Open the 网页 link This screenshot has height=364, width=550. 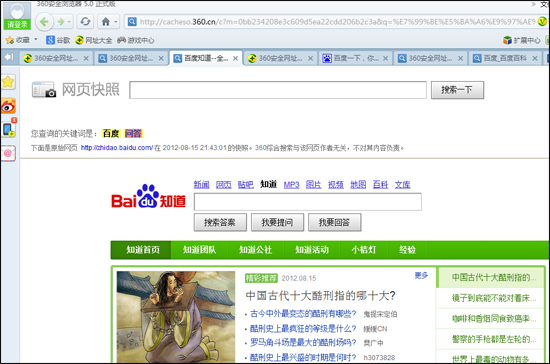pyautogui.click(x=223, y=184)
